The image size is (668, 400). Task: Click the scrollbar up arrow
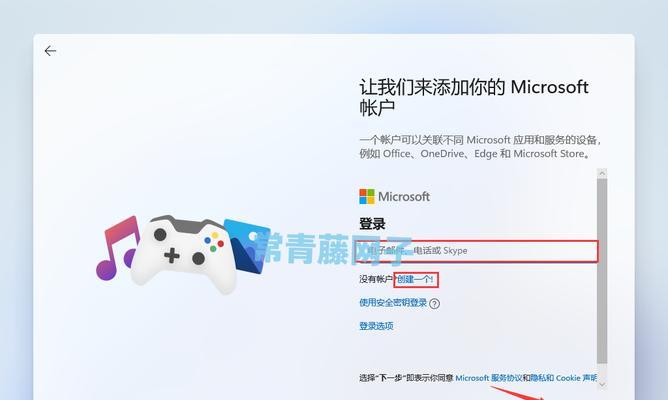(x=602, y=173)
